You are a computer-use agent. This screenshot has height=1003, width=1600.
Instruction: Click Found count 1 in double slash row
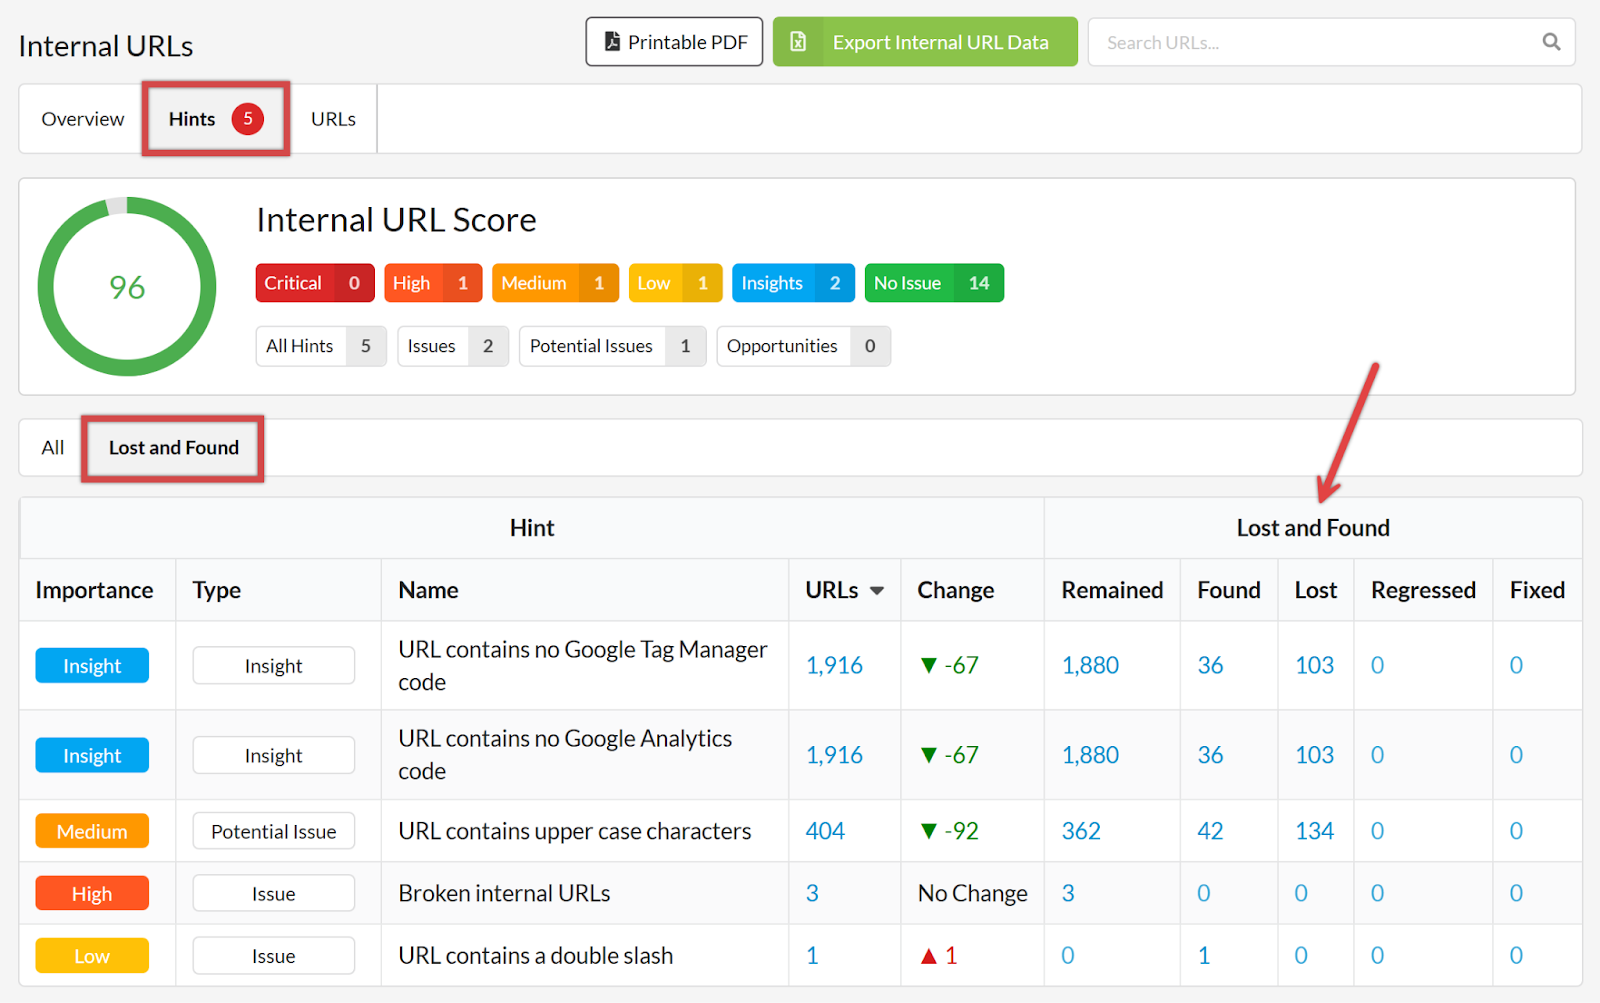point(1204,956)
